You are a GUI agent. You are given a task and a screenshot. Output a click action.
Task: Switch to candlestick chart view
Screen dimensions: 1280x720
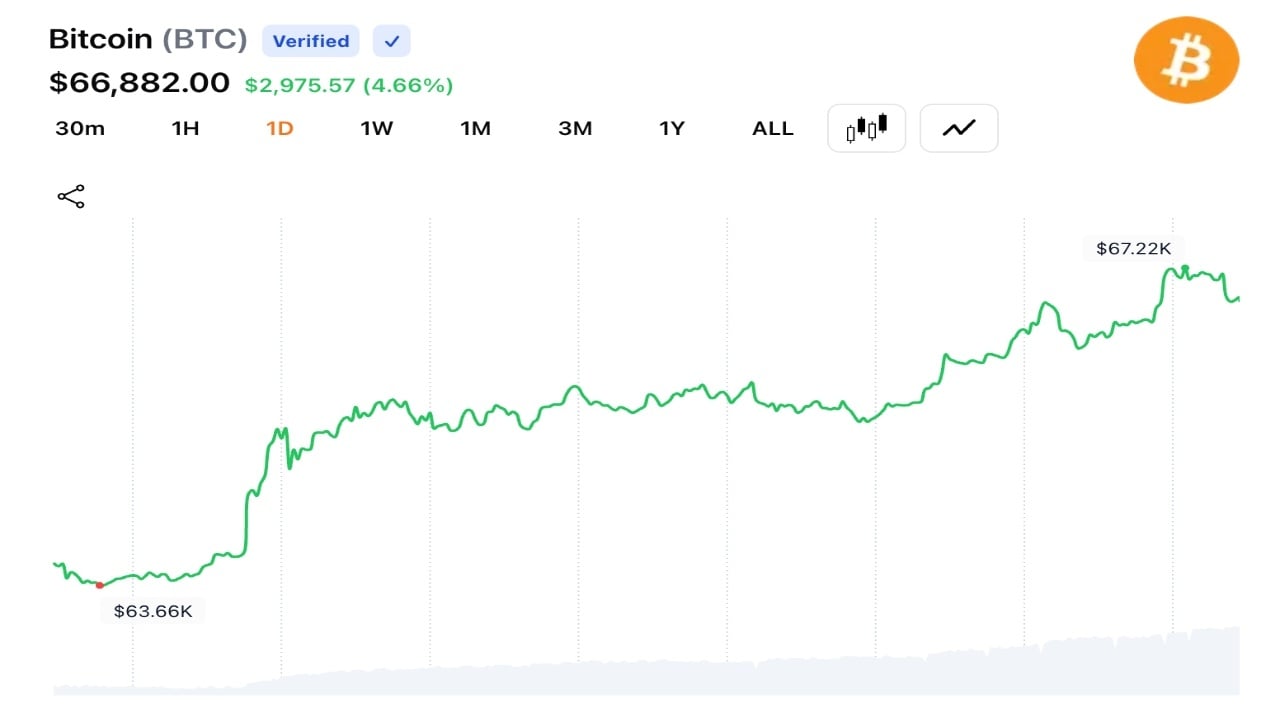867,128
